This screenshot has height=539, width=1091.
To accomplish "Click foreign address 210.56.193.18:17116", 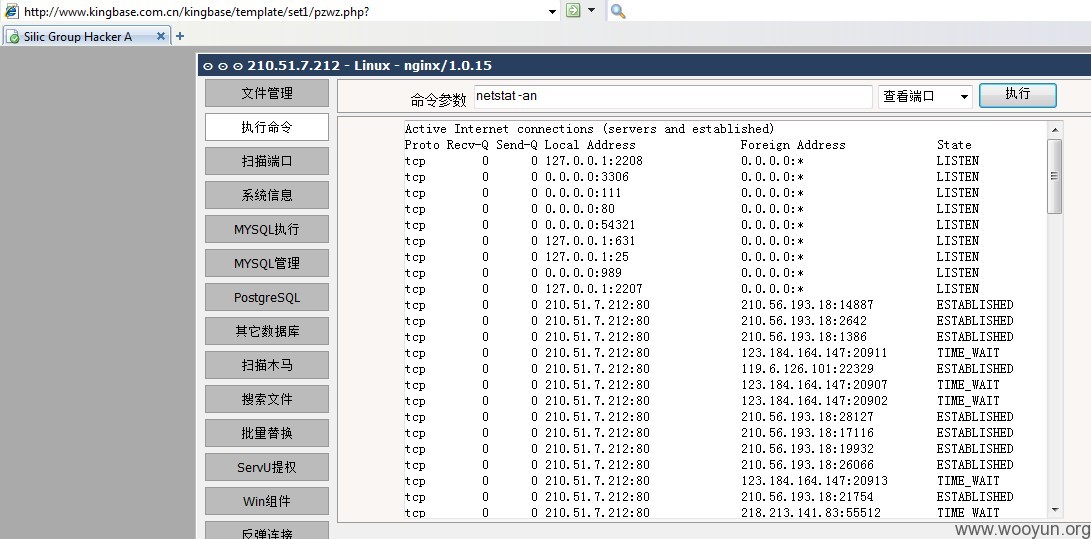I will pos(807,433).
